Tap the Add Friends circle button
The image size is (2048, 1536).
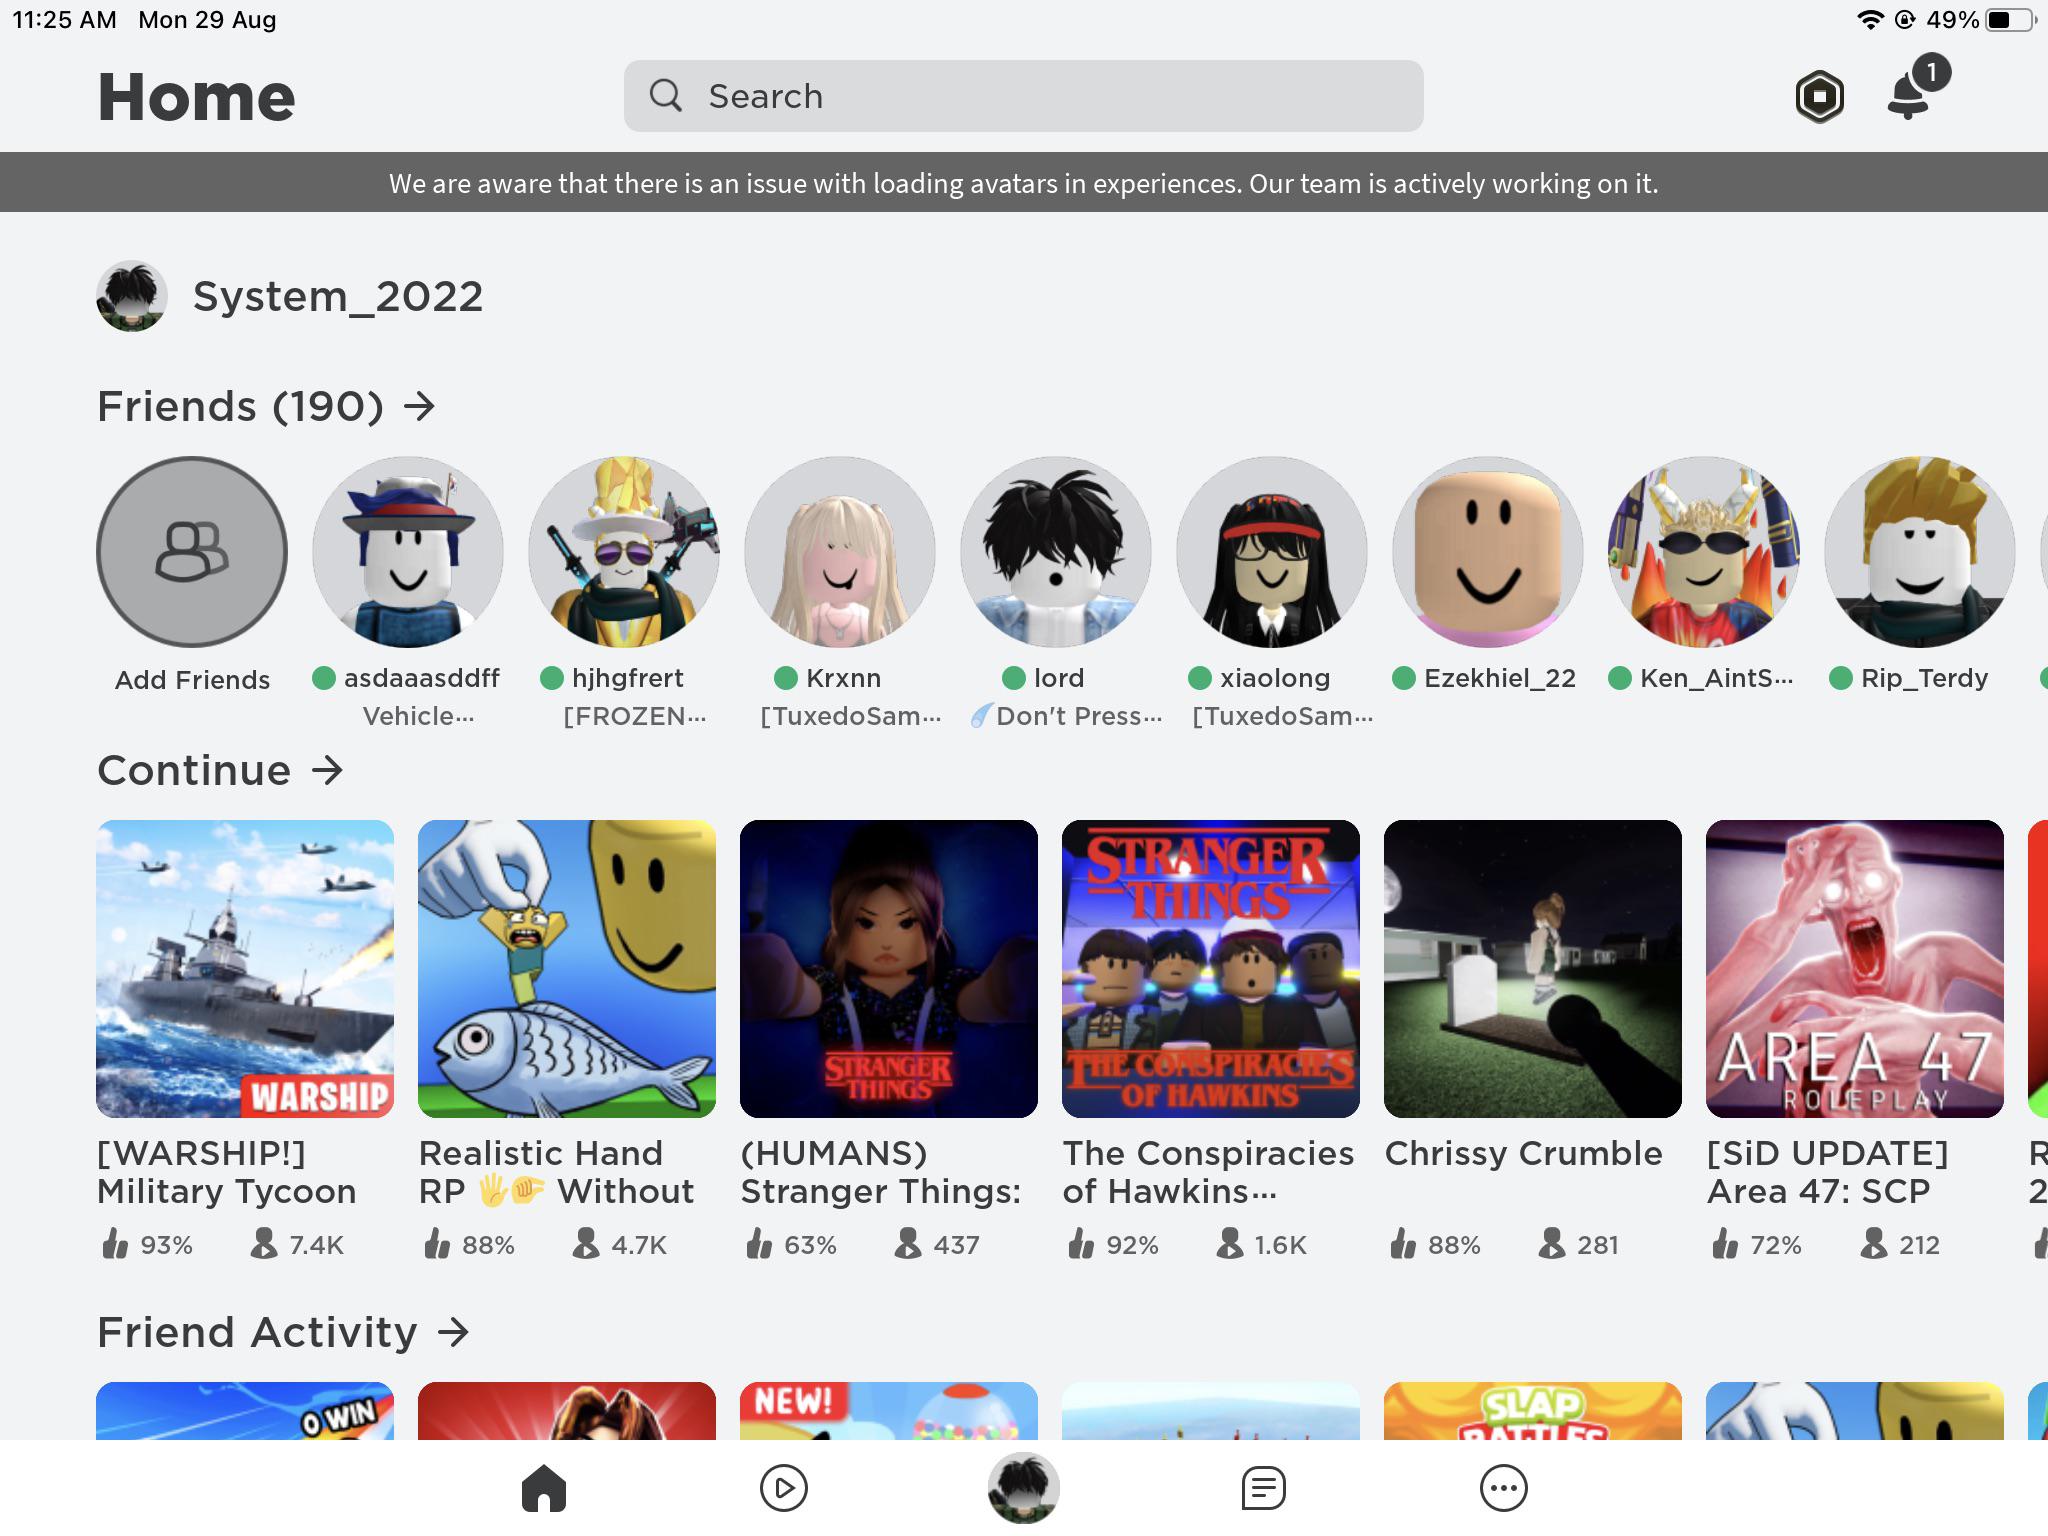click(x=192, y=552)
